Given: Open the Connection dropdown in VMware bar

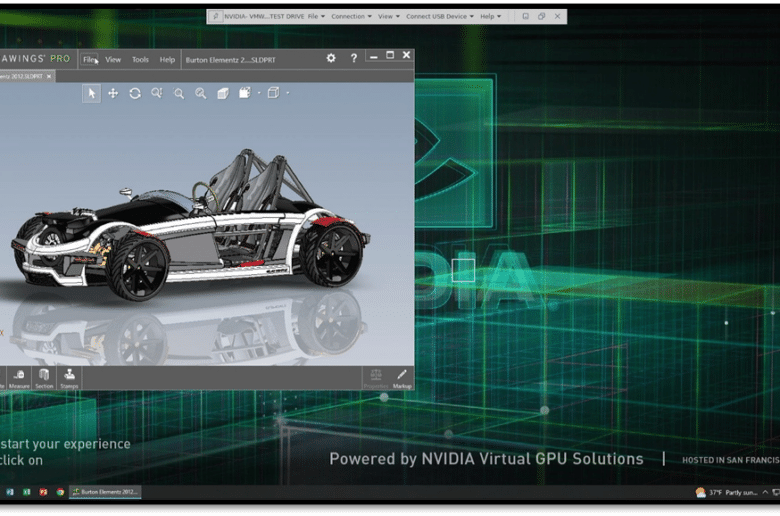Looking at the screenshot, I should click(351, 16).
